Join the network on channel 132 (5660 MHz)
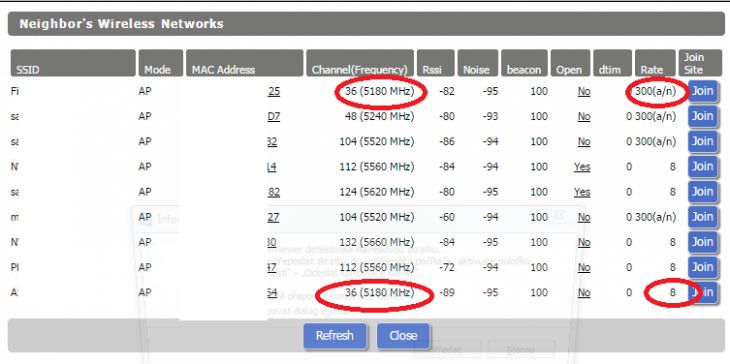Image resolution: width=730 pixels, height=364 pixels. 702,242
